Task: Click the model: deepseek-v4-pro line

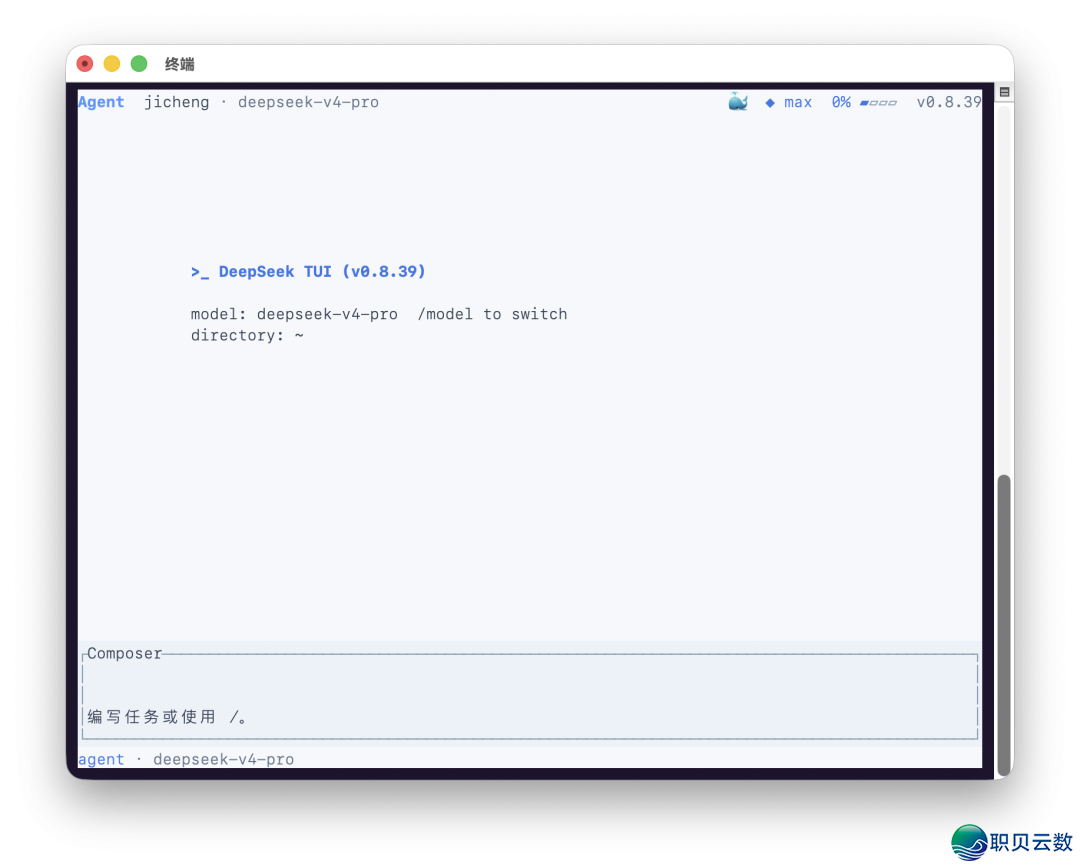Action: pyautogui.click(x=294, y=314)
